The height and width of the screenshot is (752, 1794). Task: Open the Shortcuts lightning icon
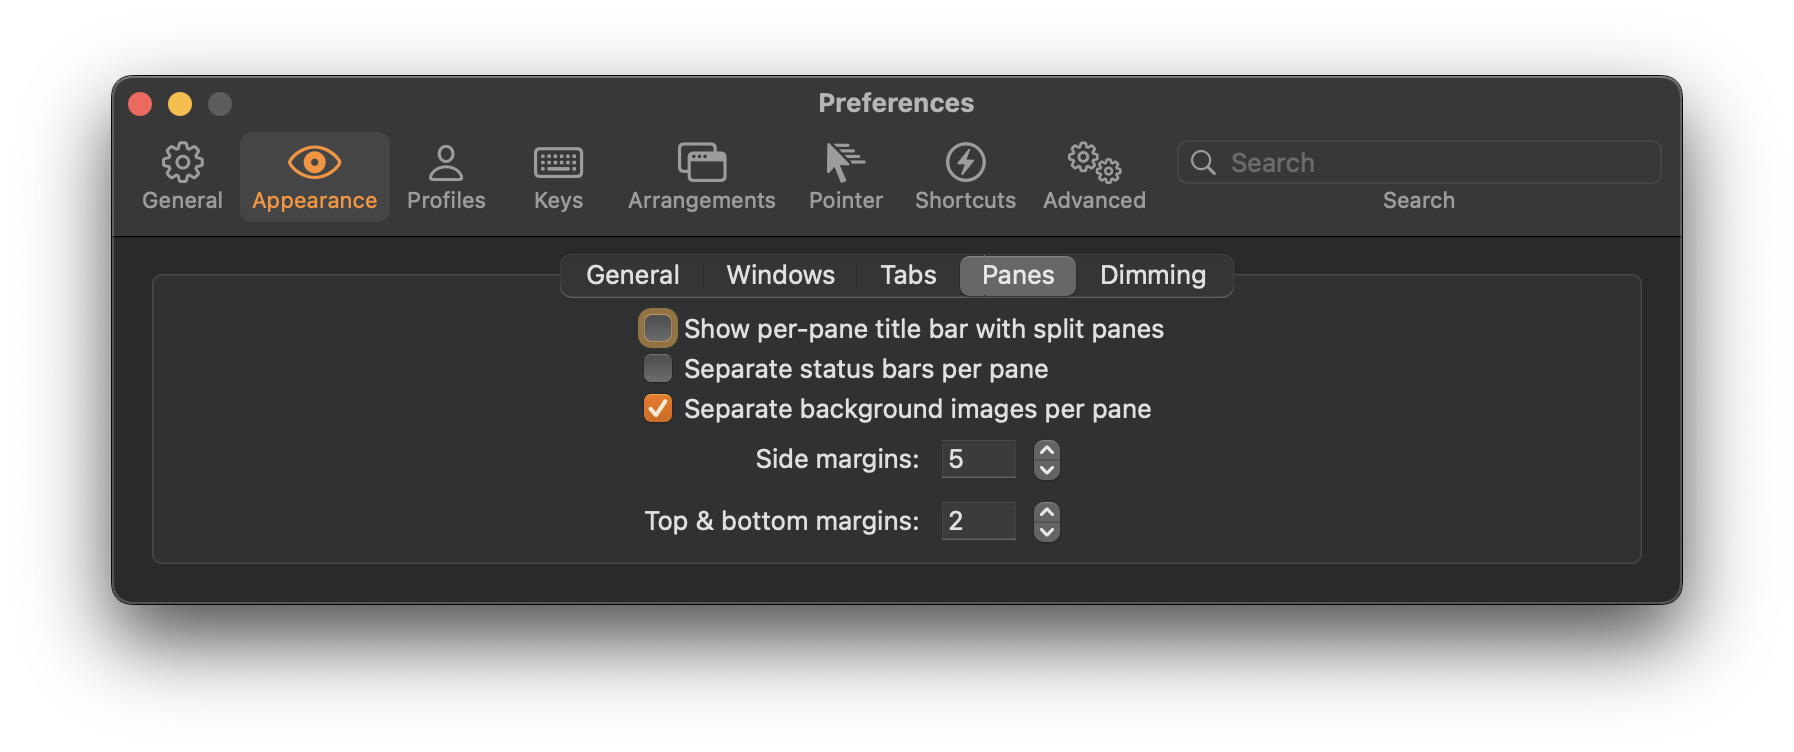(x=964, y=176)
